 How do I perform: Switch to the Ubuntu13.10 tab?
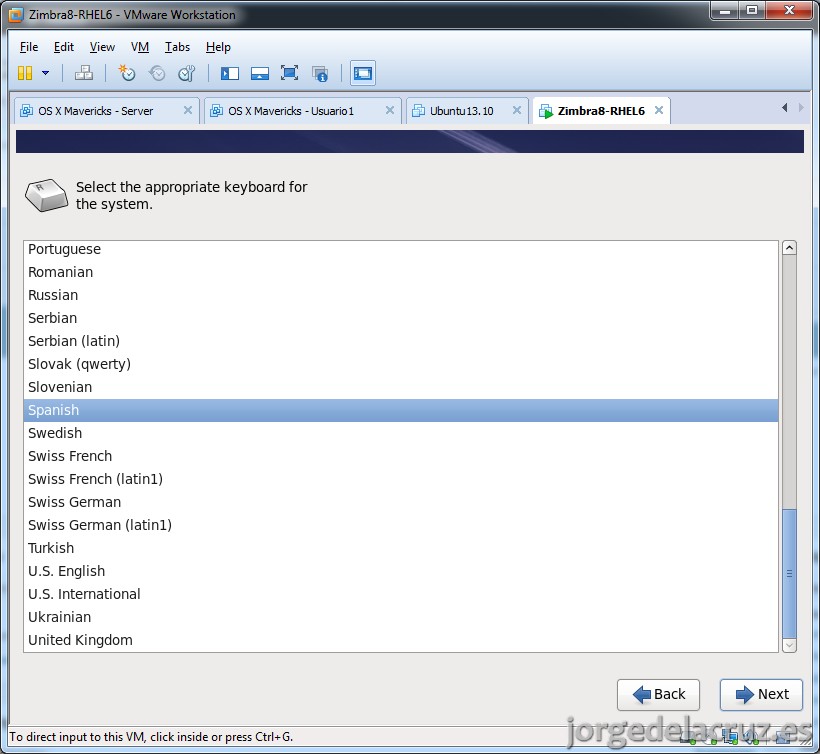pos(465,111)
